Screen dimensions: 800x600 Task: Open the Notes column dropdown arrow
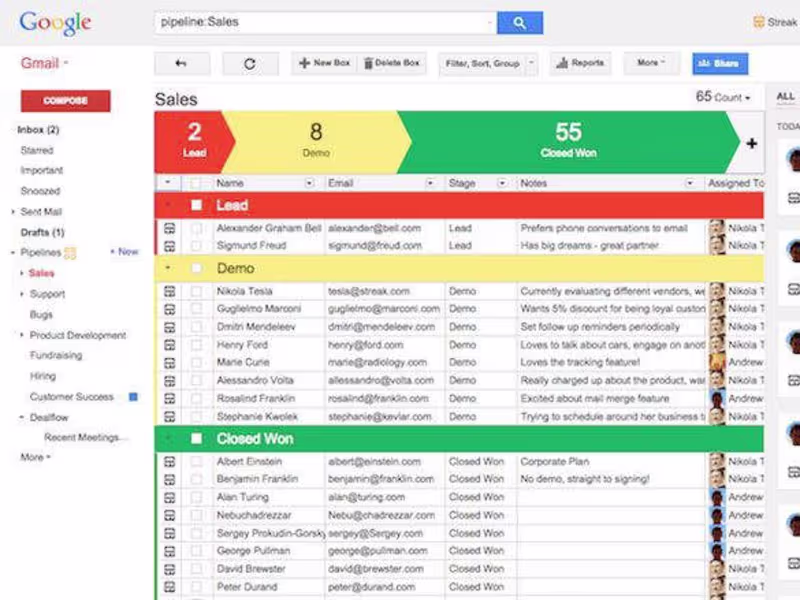(x=690, y=183)
